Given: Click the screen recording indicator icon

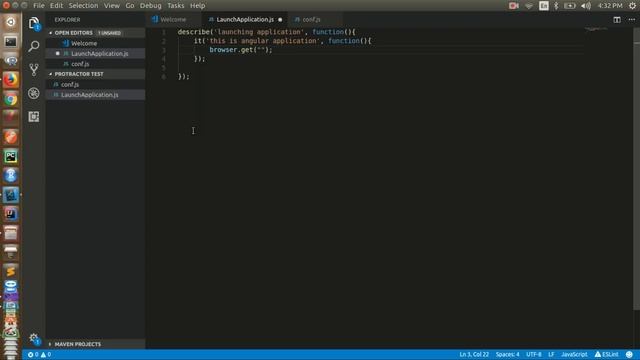Looking at the screenshot, I should 514,6.
